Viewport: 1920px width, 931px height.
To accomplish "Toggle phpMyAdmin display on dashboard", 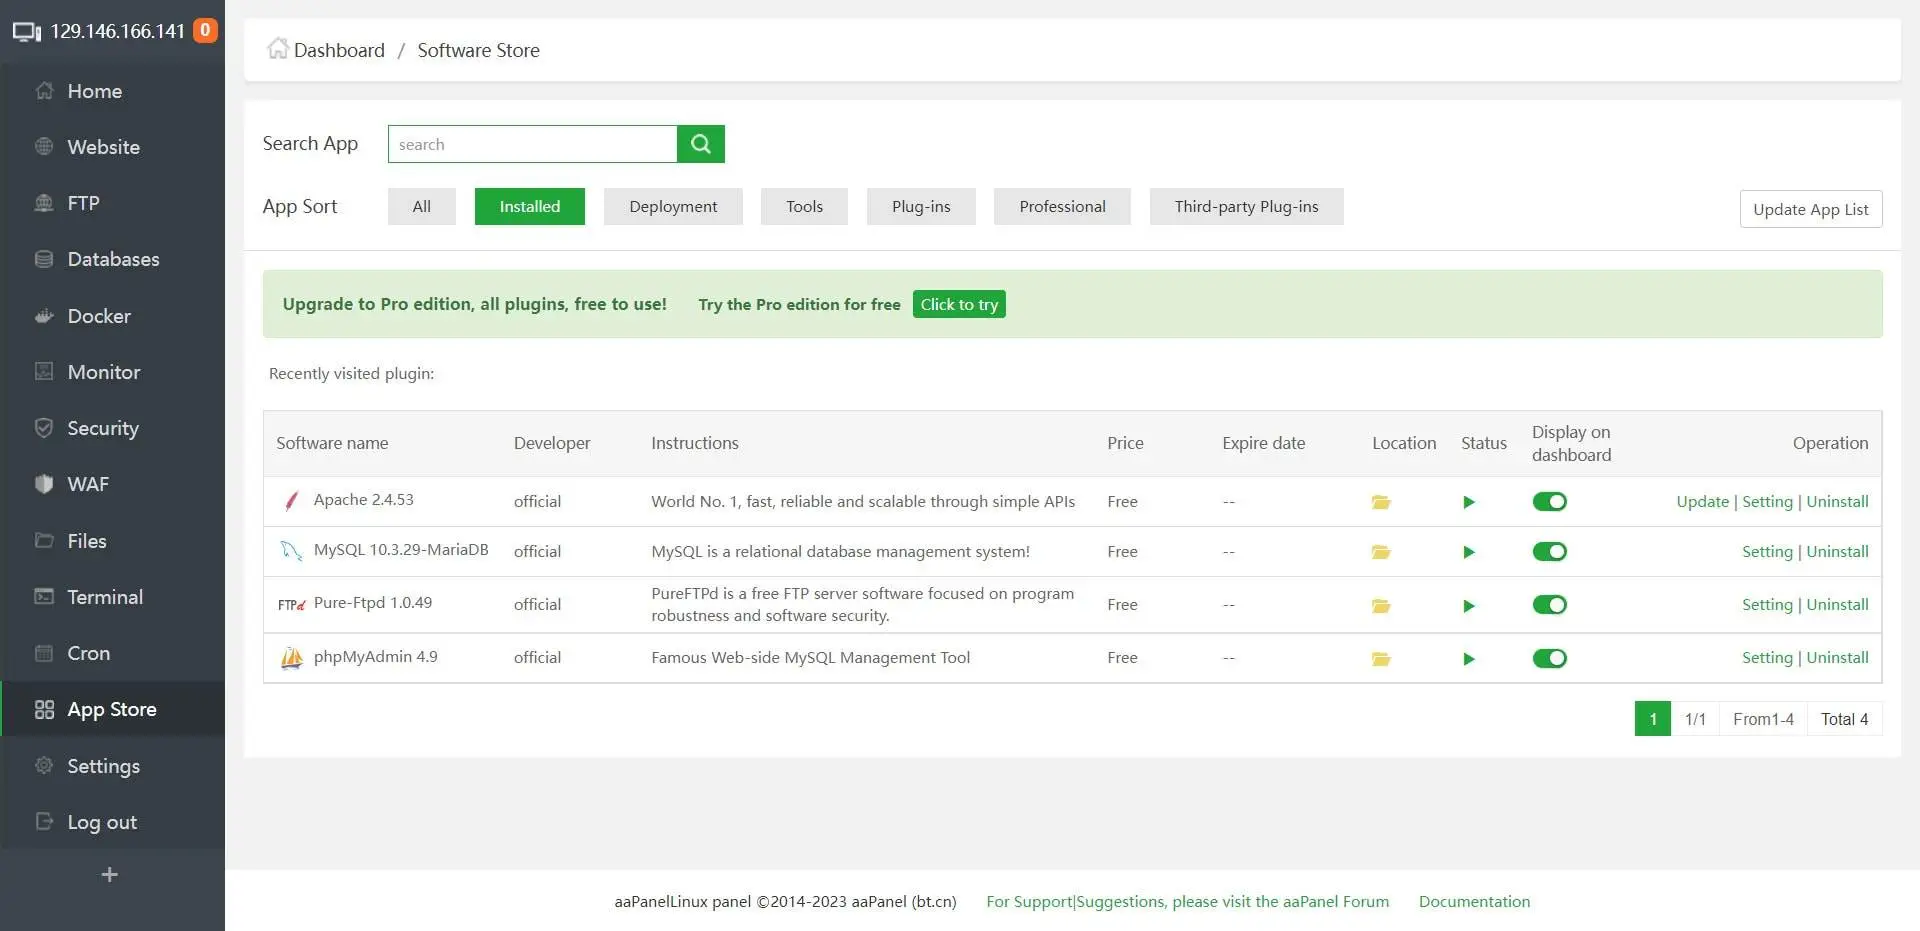I will (x=1550, y=658).
